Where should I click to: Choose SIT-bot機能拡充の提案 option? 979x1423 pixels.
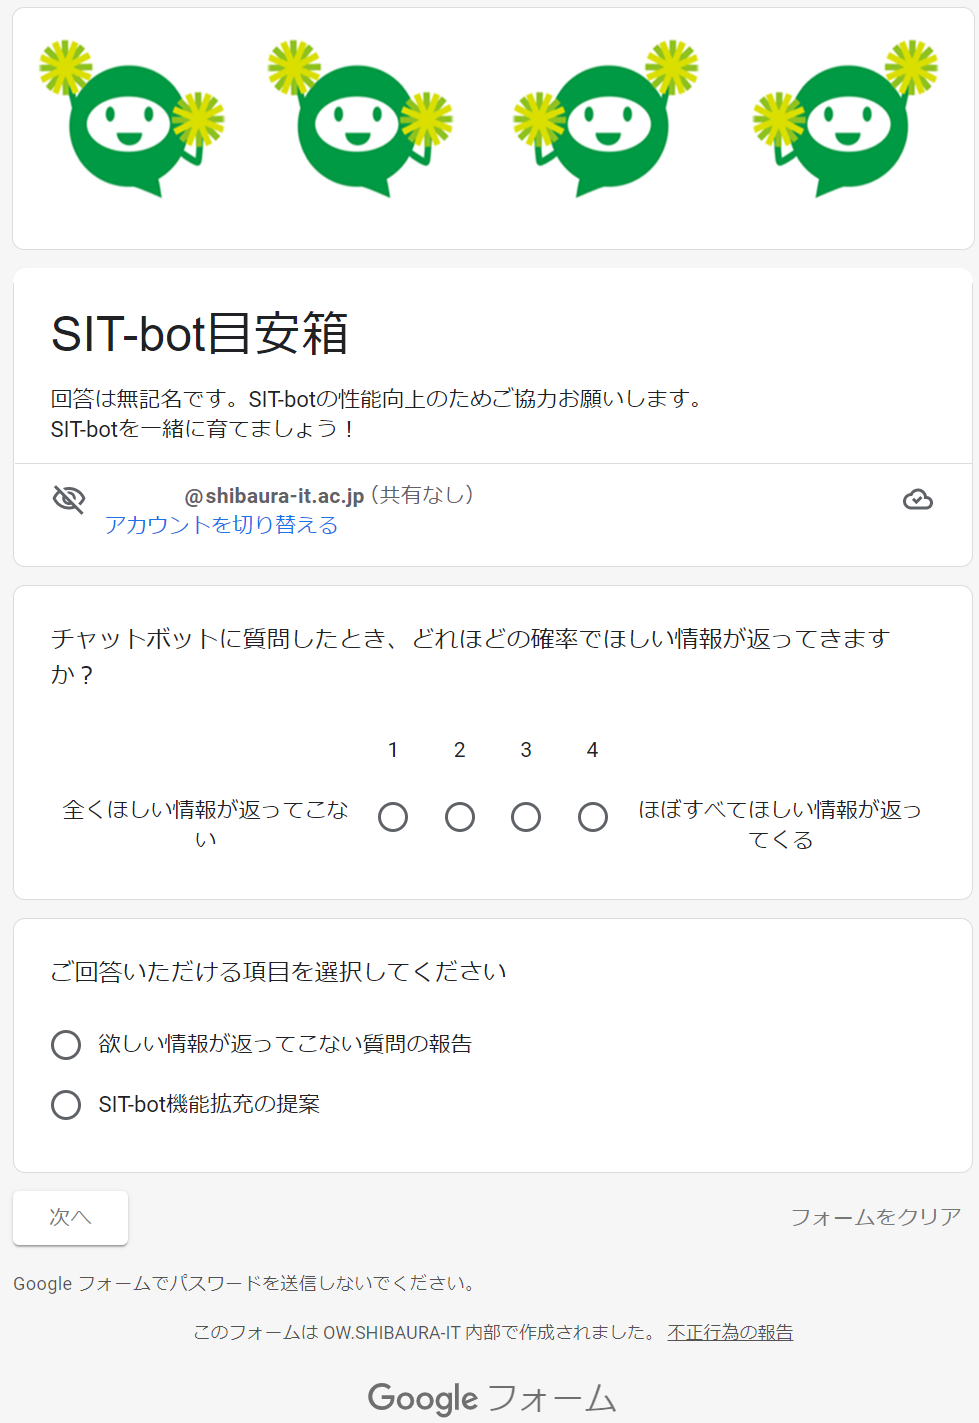tap(66, 1105)
